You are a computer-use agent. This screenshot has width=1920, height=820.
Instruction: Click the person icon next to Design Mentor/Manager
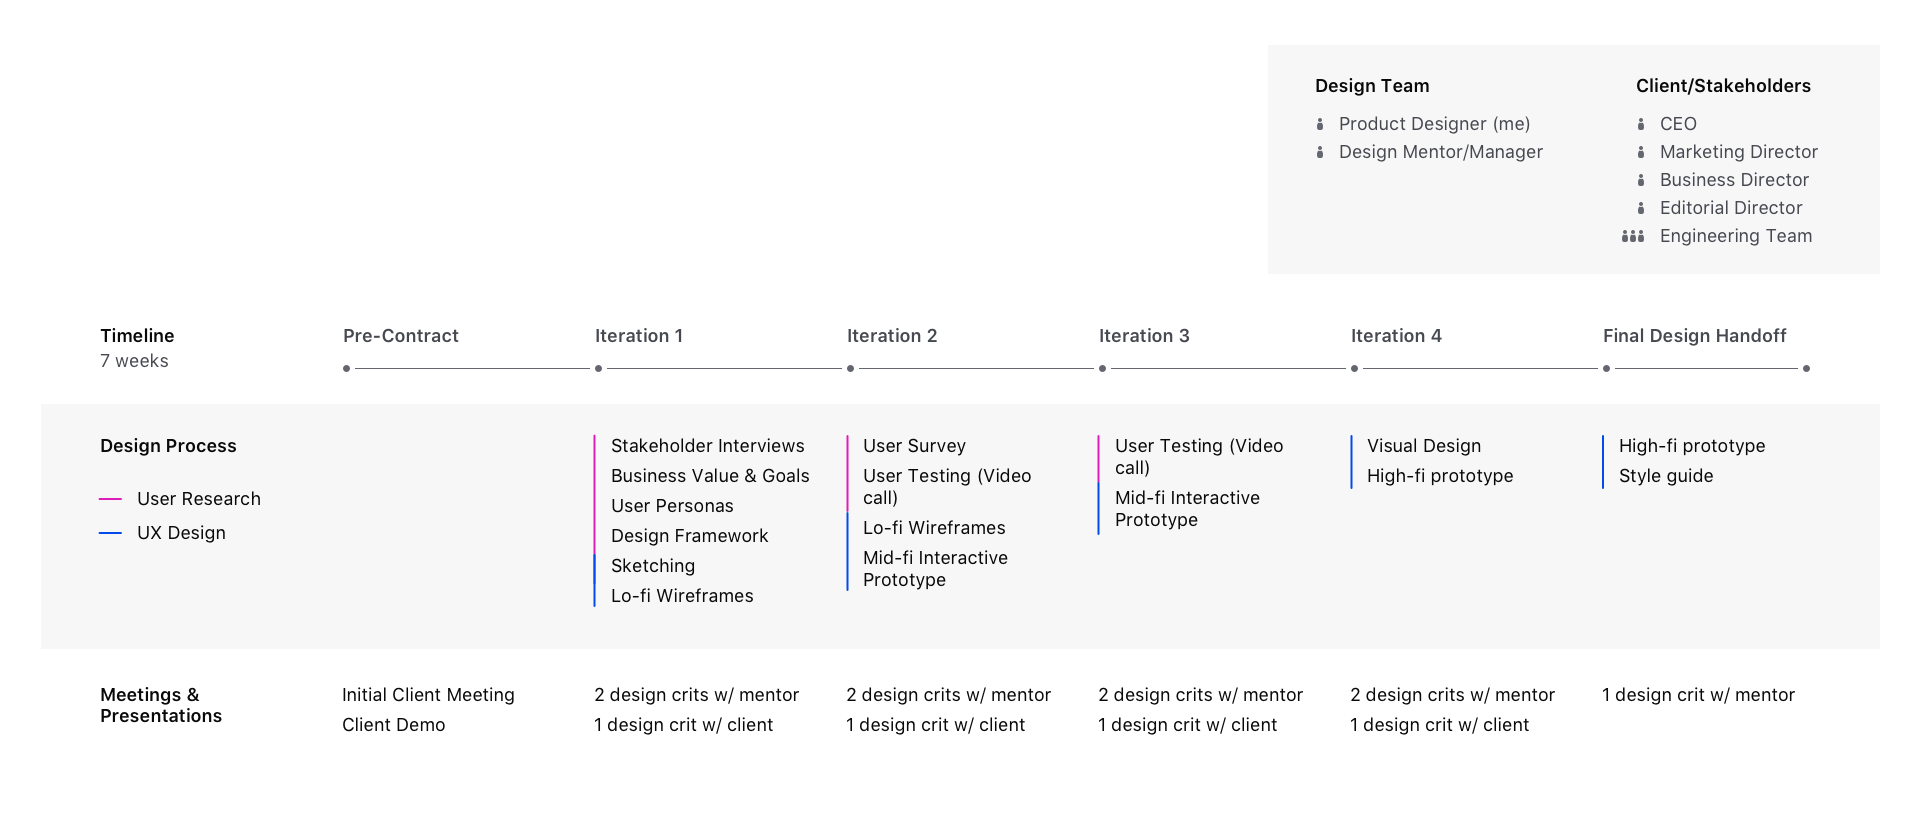[1320, 152]
